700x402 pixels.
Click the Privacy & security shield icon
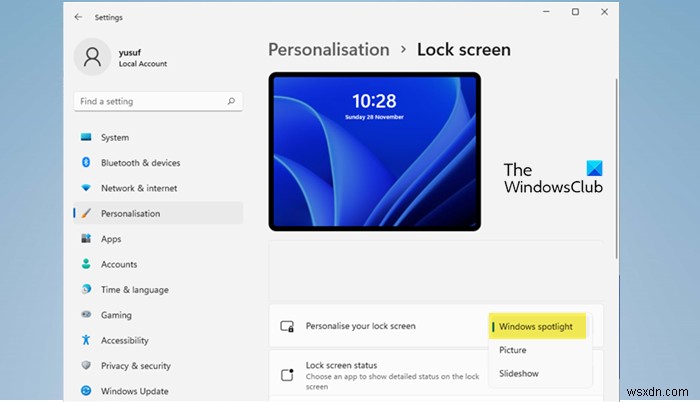tap(86, 365)
